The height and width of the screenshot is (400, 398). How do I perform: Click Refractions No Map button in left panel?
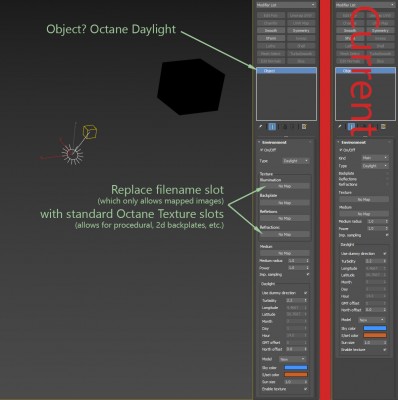point(285,235)
